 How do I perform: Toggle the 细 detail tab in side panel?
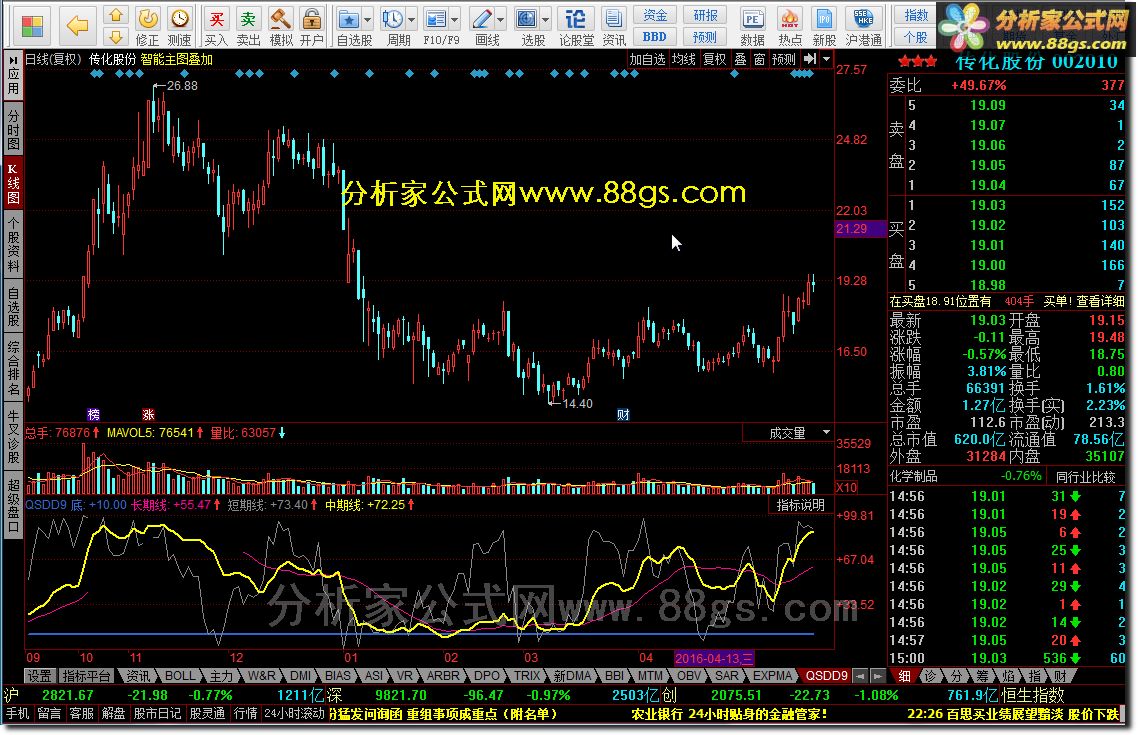[x=904, y=676]
